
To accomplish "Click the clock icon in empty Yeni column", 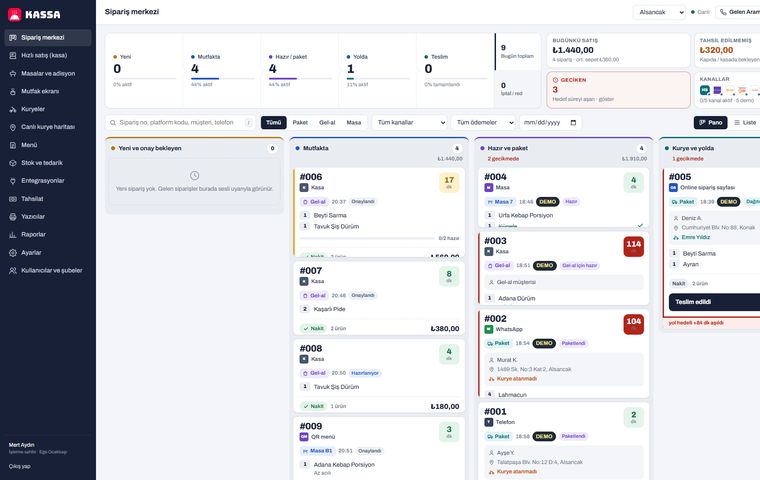I will click(194, 176).
